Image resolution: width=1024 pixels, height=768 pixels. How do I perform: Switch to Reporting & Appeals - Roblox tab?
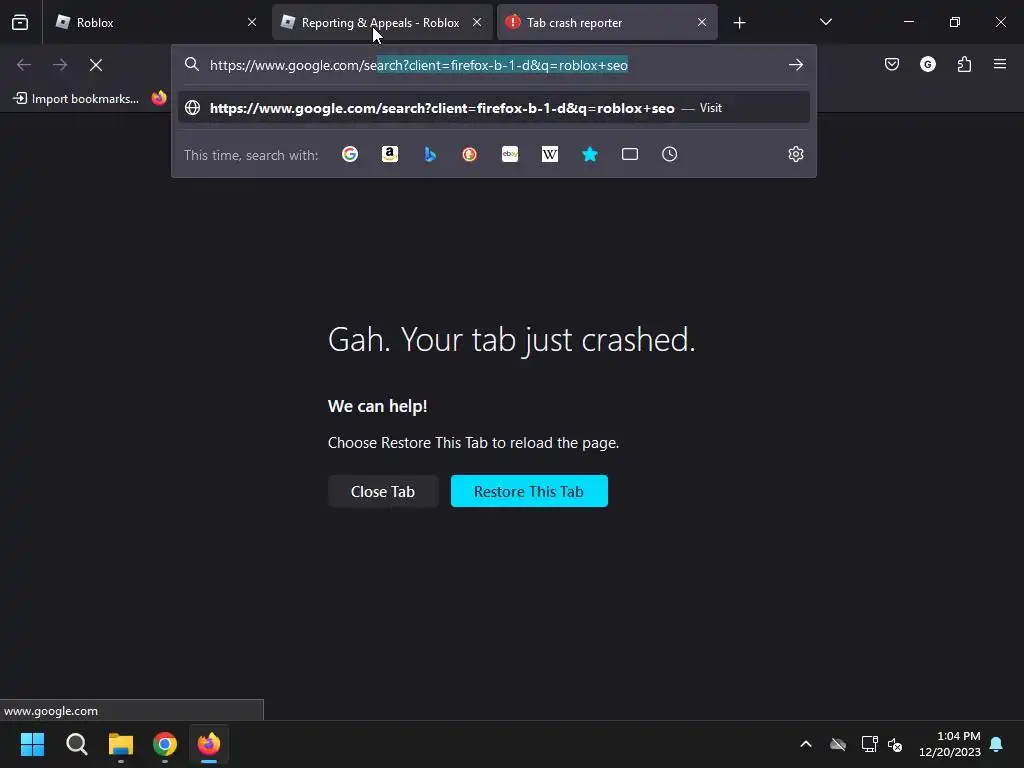382,22
